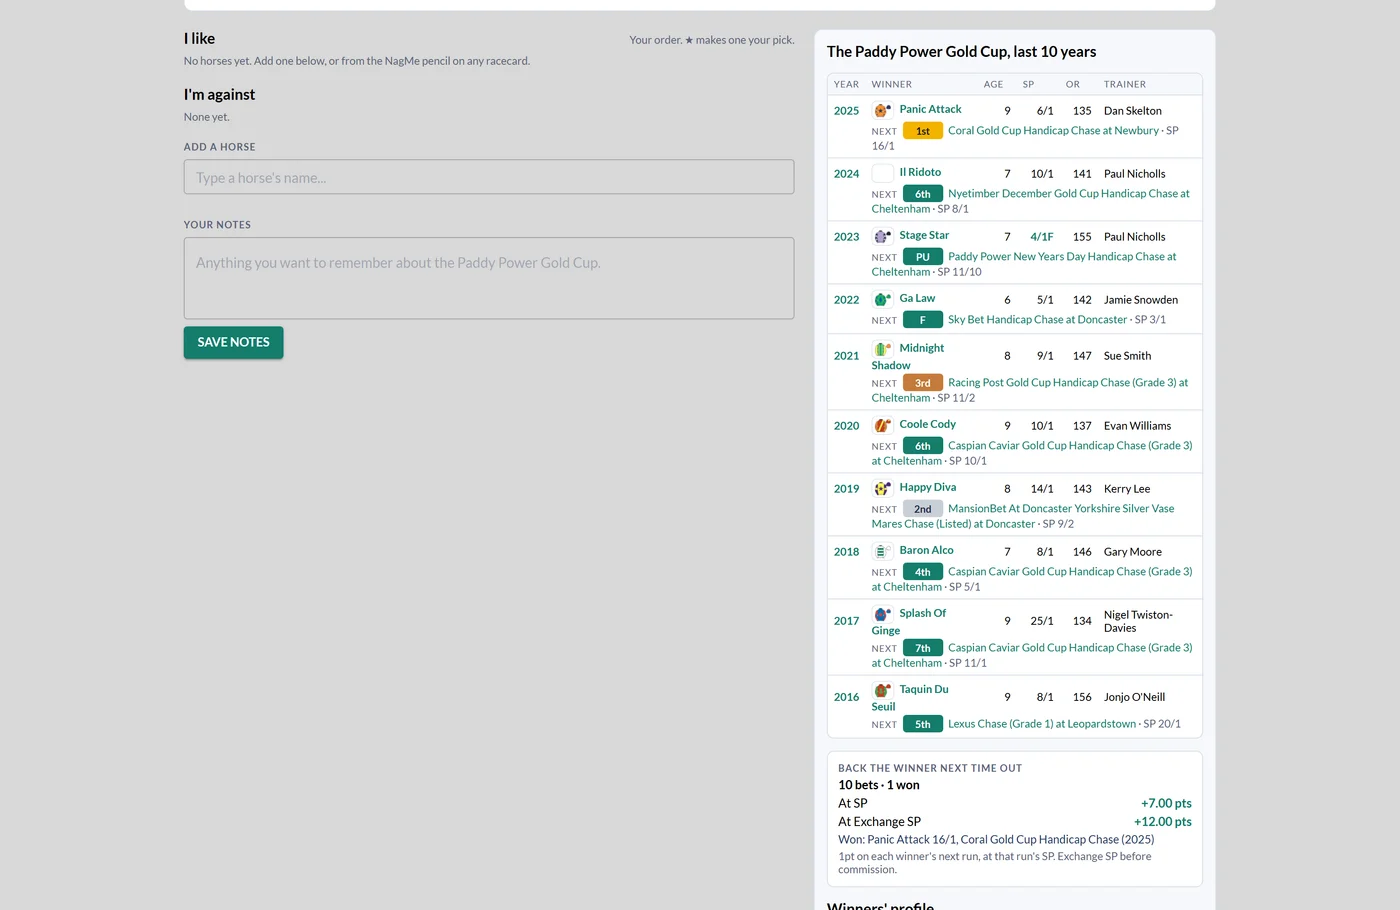Click Splash Of Ginge's silks icon
The width and height of the screenshot is (1400, 910).
pyautogui.click(x=882, y=614)
